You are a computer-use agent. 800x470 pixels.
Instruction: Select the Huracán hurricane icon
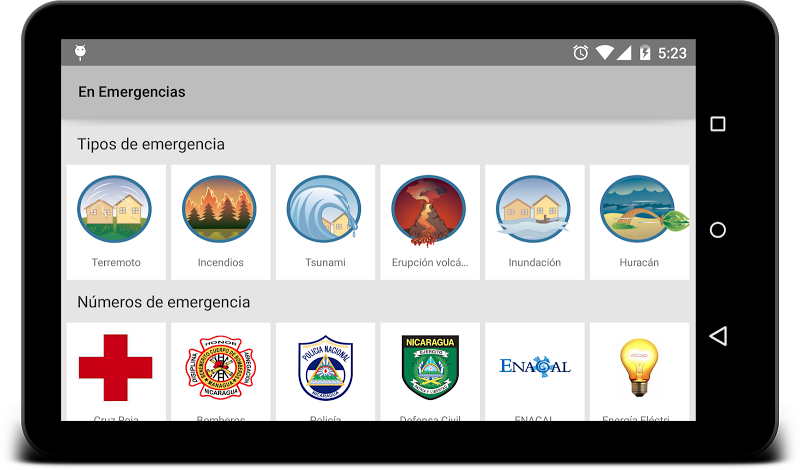click(644, 209)
